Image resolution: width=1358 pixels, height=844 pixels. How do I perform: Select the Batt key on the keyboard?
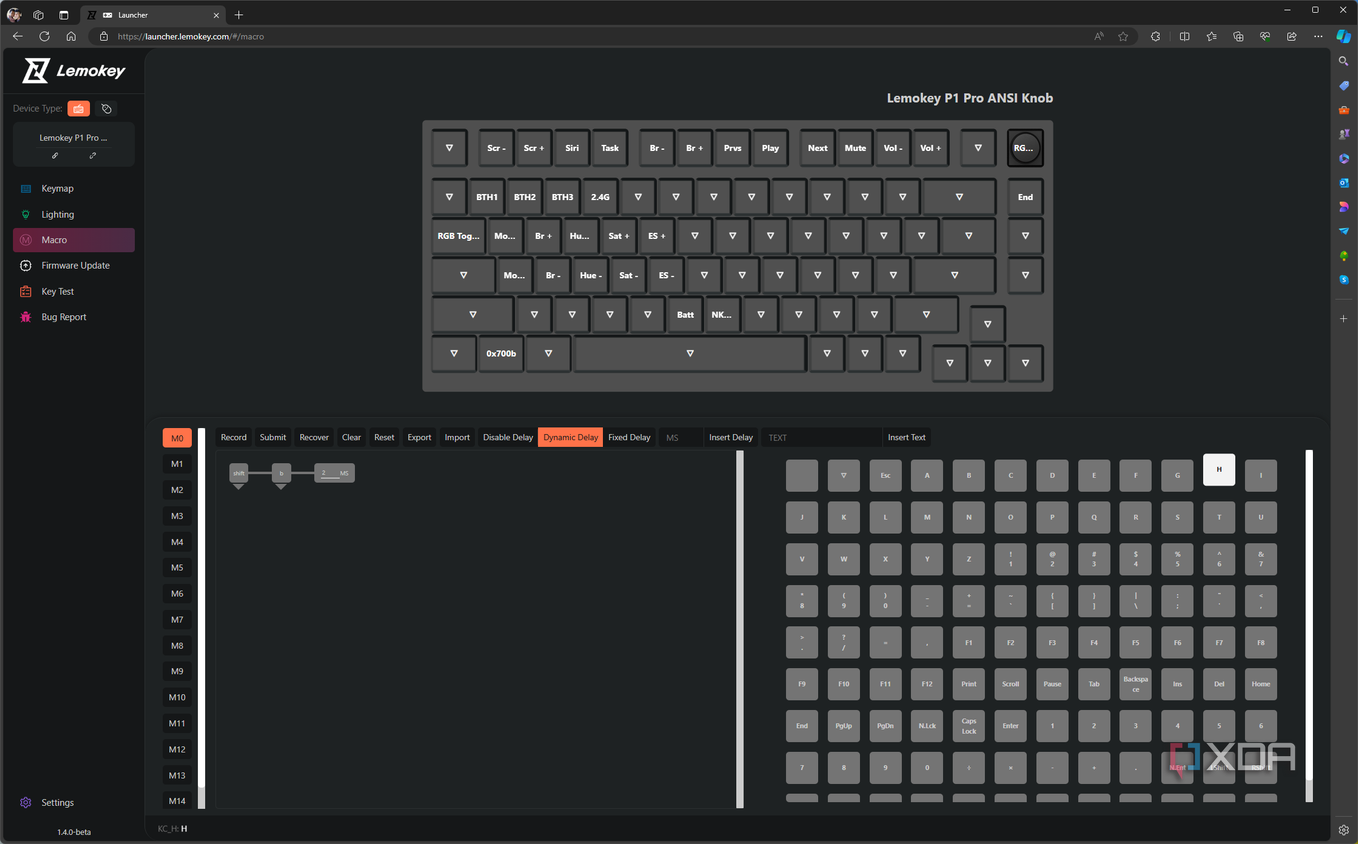pyautogui.click(x=685, y=314)
